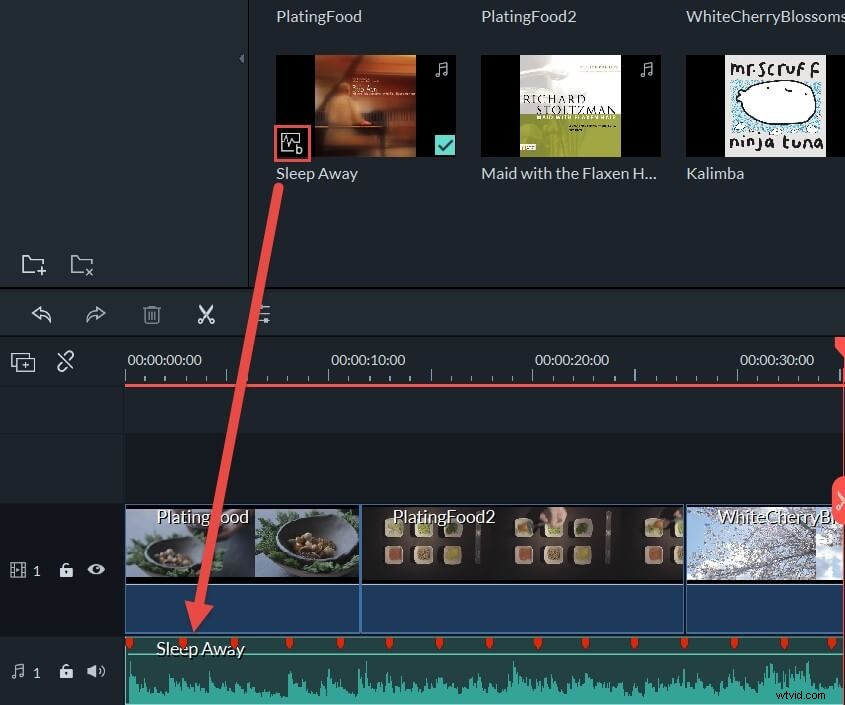
Task: Collapse the media panel with the left chevron
Action: tap(241, 59)
